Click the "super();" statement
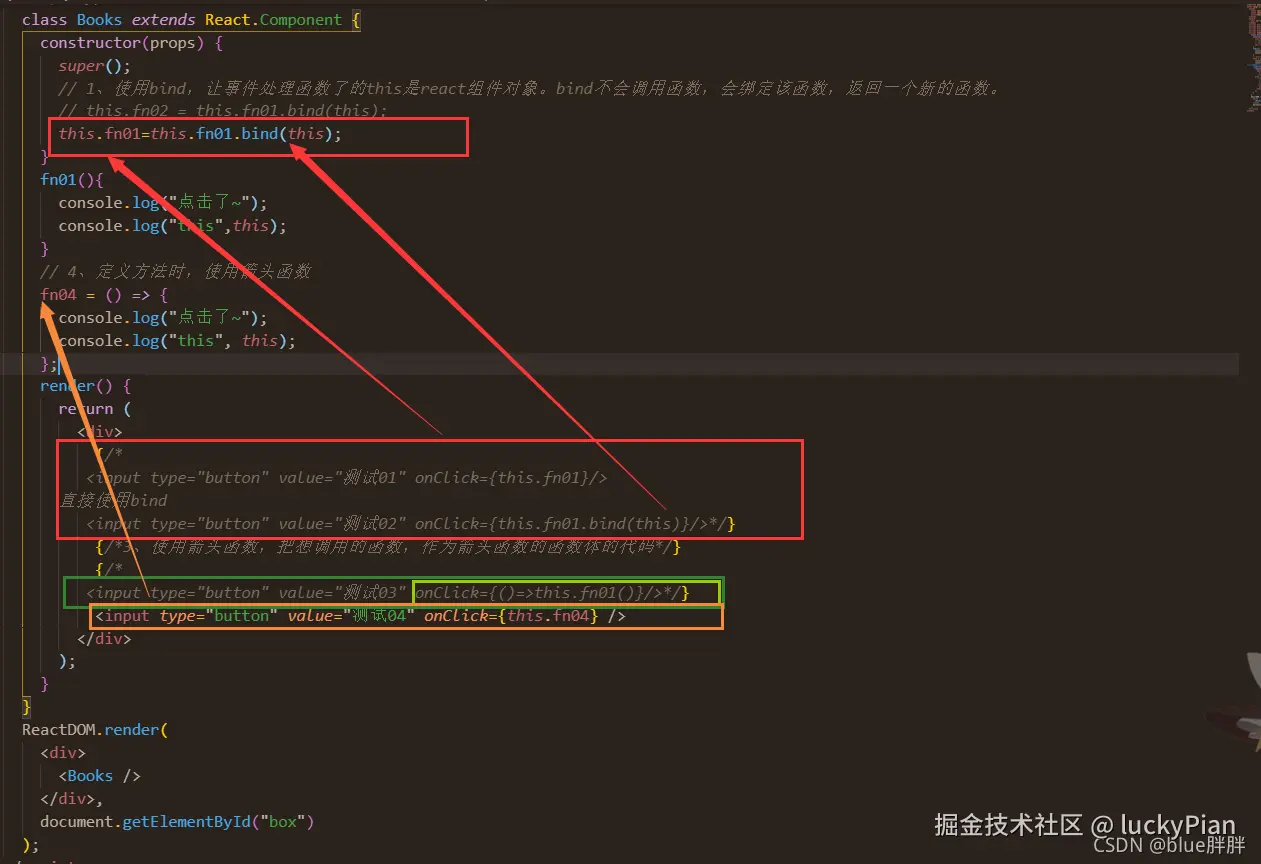 [x=95, y=65]
